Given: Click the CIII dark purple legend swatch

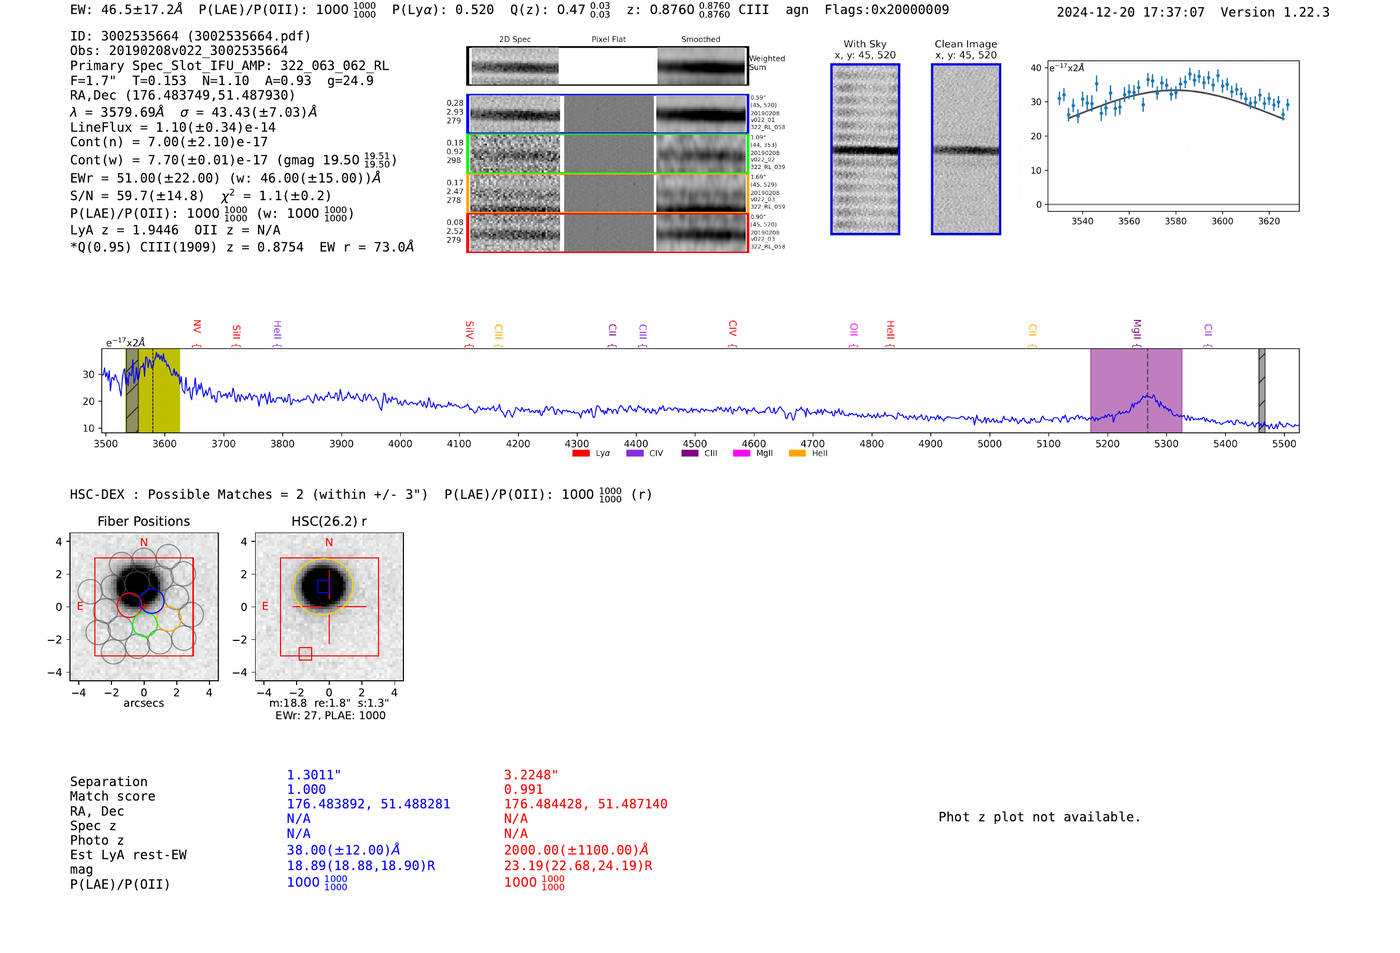Looking at the screenshot, I should [690, 453].
